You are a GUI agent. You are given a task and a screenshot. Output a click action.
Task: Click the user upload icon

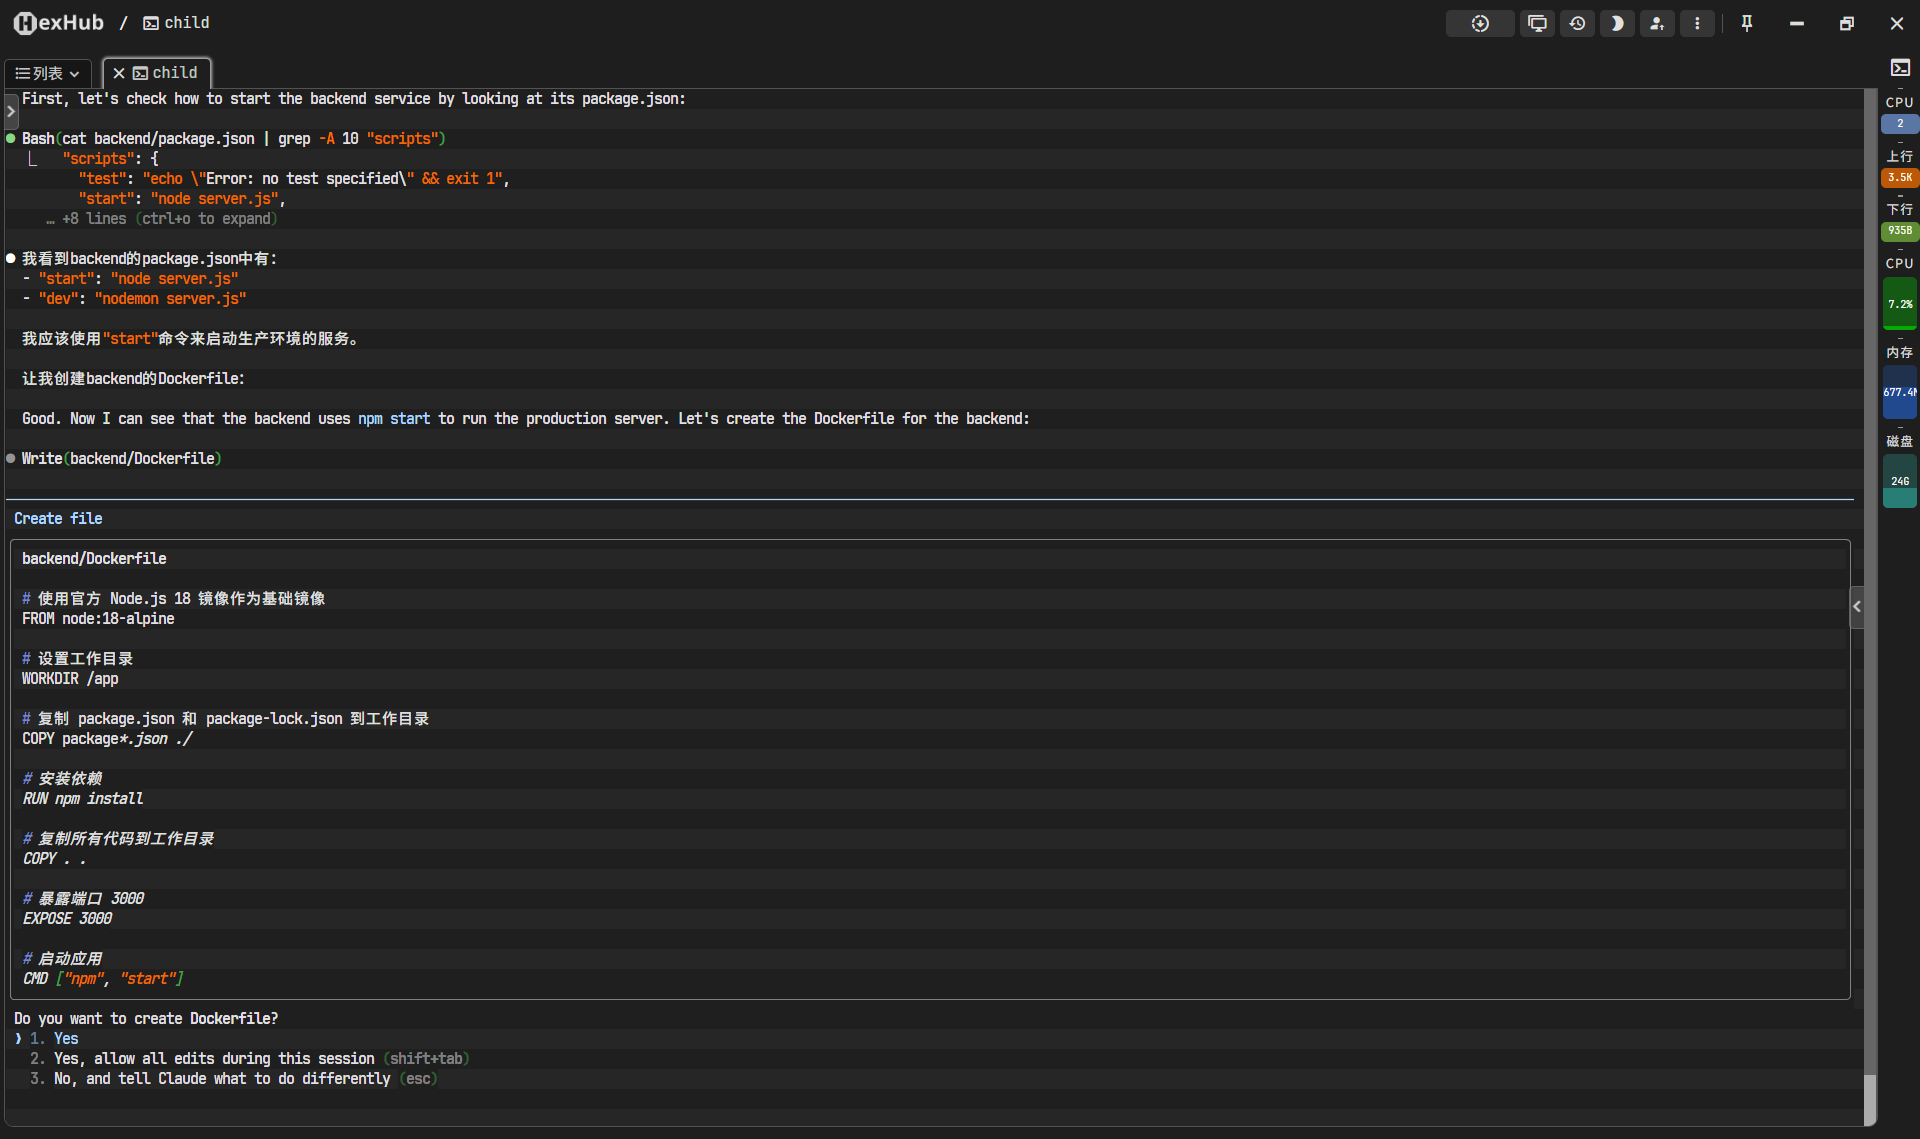click(1657, 23)
